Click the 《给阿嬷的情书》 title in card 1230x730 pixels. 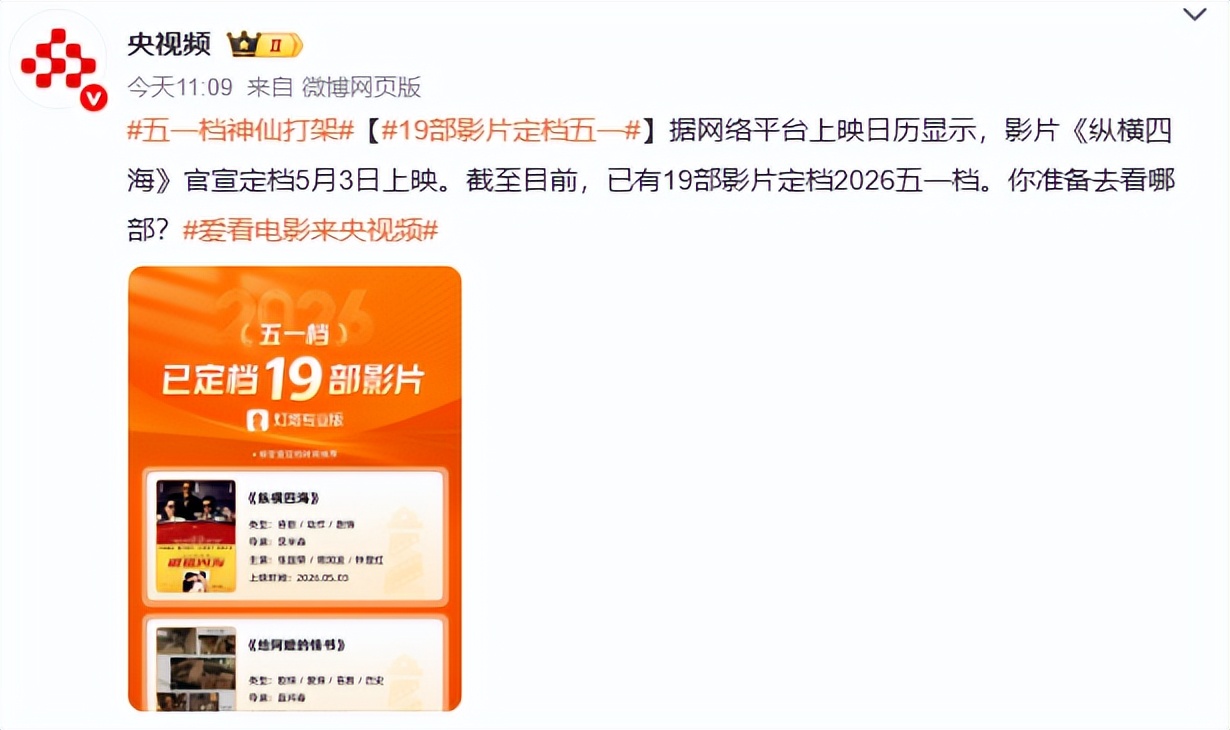tap(296, 645)
